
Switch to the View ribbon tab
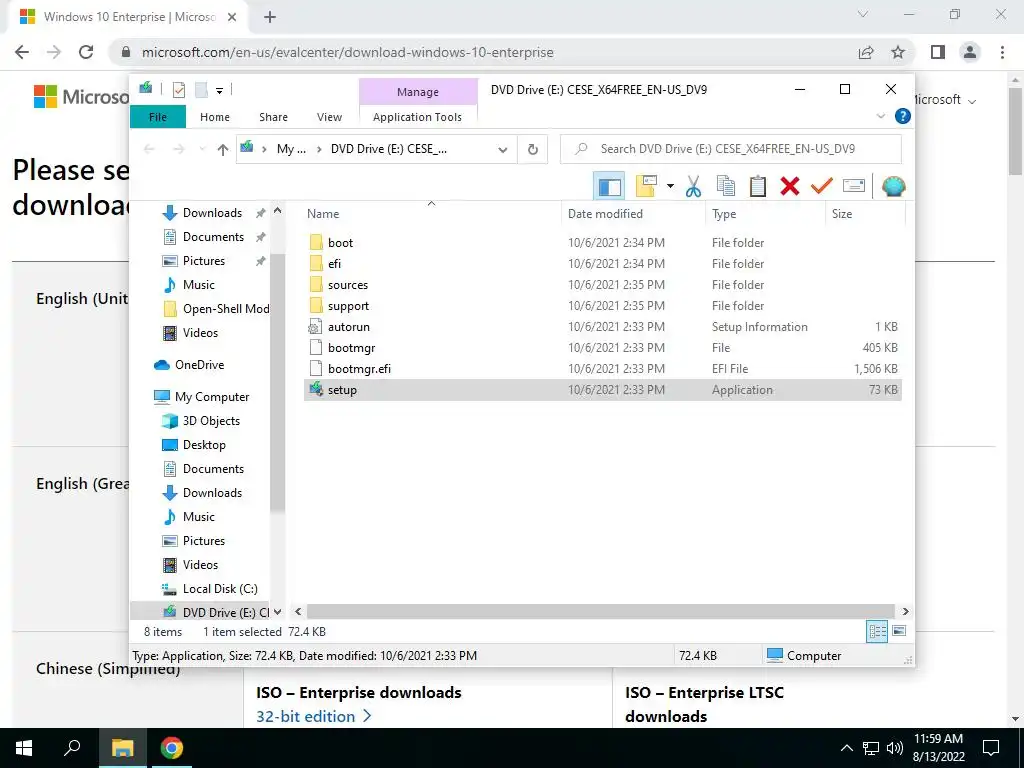[x=329, y=117]
